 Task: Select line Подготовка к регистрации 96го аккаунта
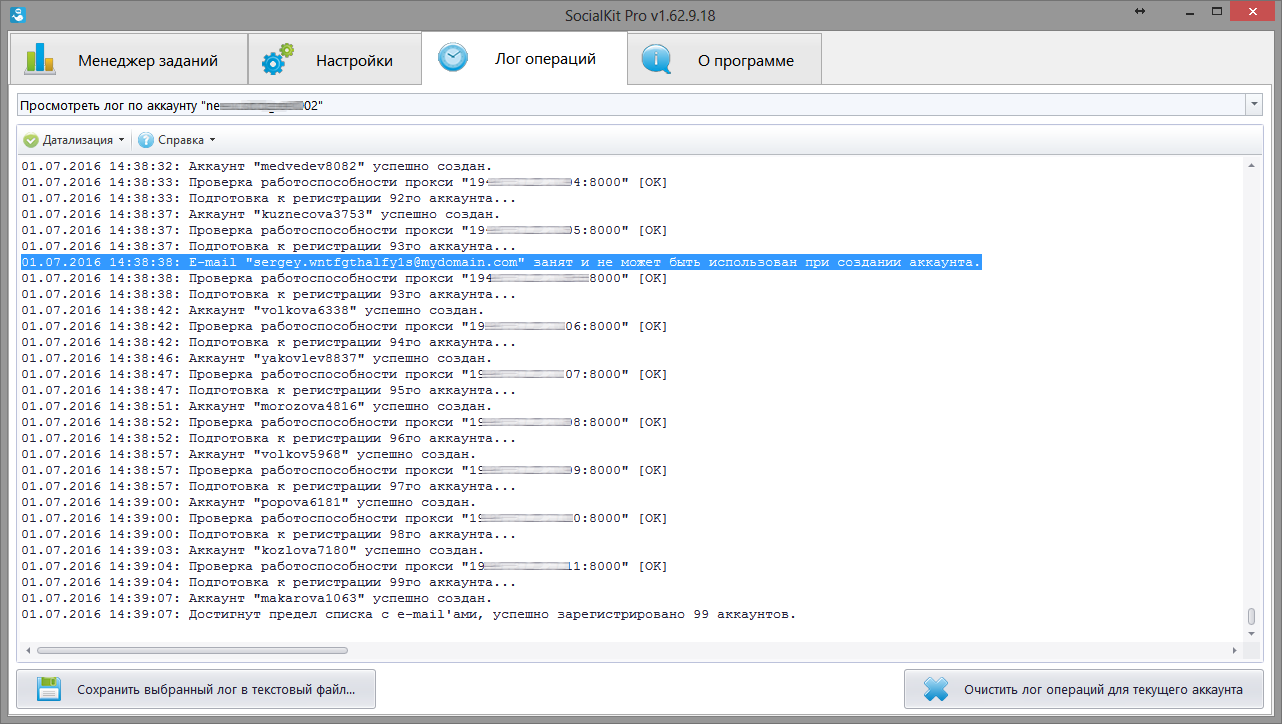click(x=269, y=438)
